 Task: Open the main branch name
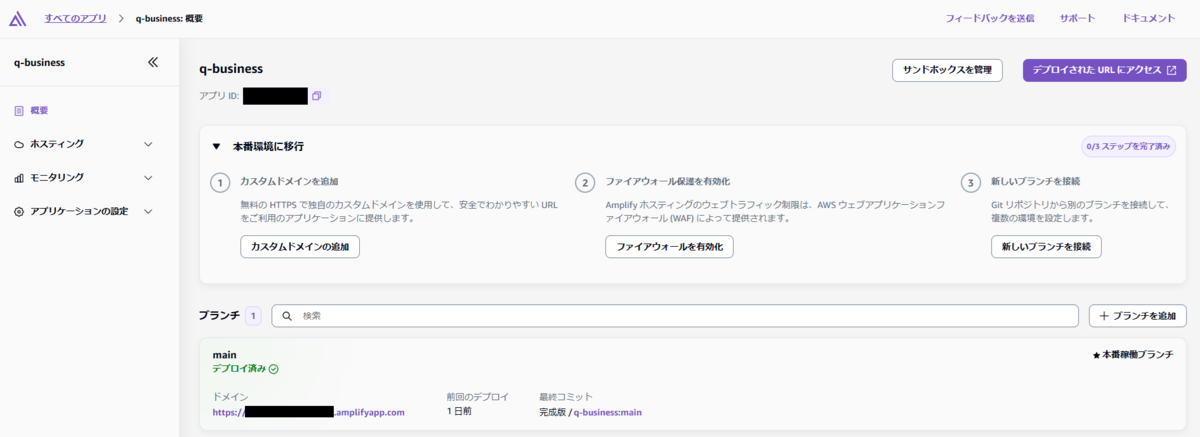pyautogui.click(x=224, y=354)
